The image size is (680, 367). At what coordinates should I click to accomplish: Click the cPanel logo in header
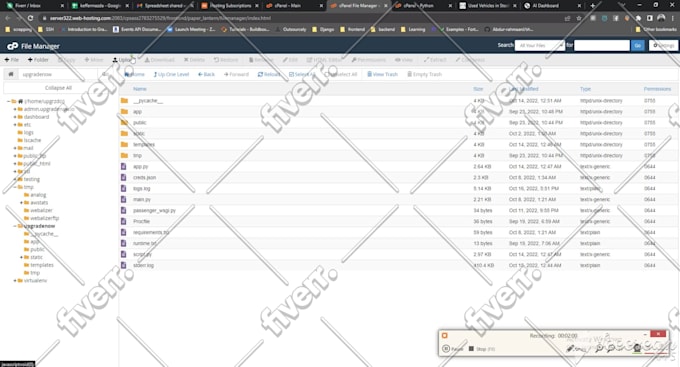pos(12,46)
